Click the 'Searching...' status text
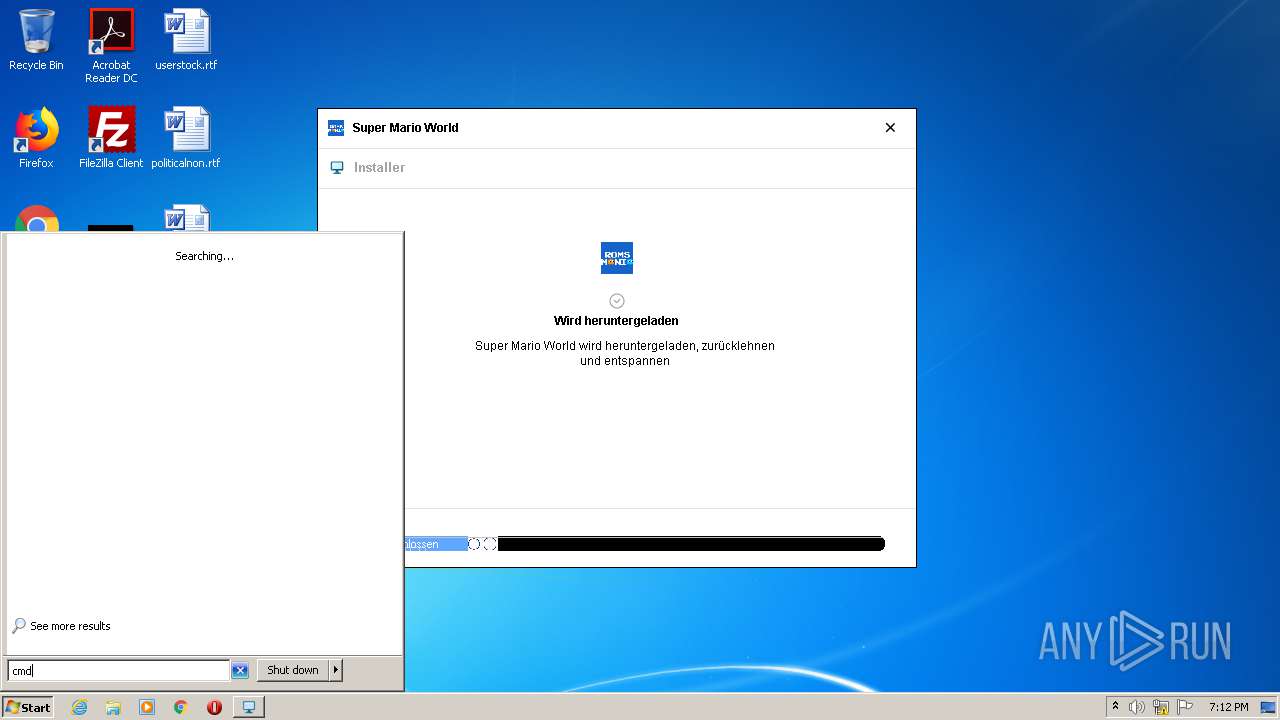The width and height of the screenshot is (1280, 720). click(x=204, y=256)
